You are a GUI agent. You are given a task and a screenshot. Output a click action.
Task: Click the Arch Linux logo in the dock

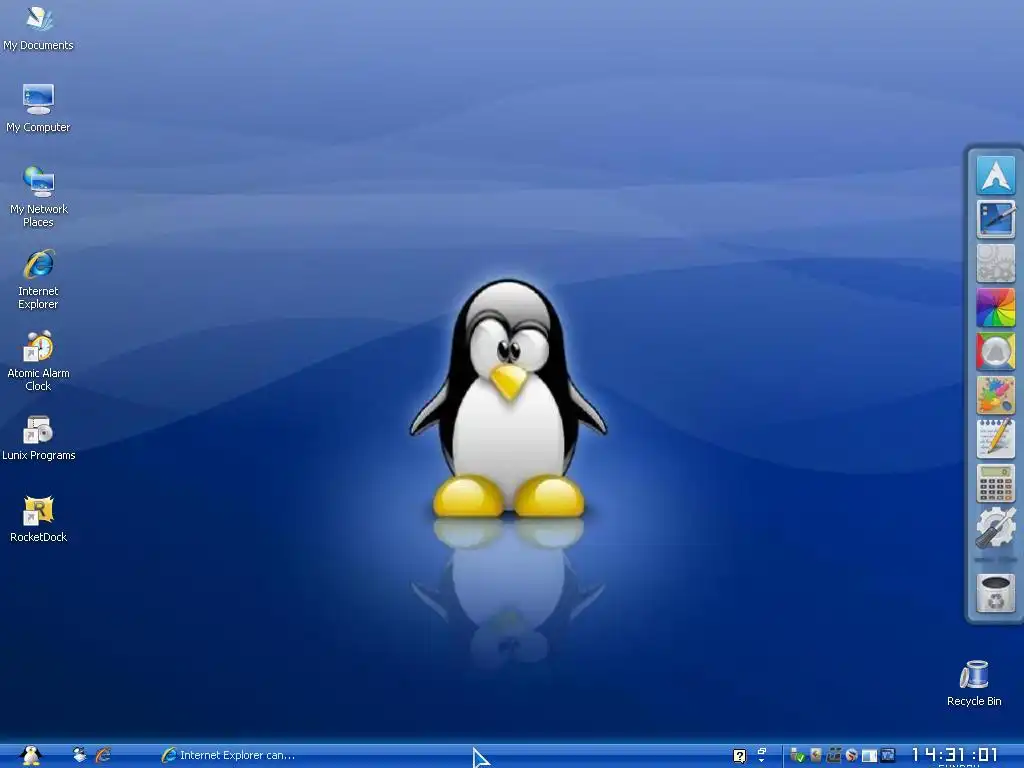[x=995, y=175]
